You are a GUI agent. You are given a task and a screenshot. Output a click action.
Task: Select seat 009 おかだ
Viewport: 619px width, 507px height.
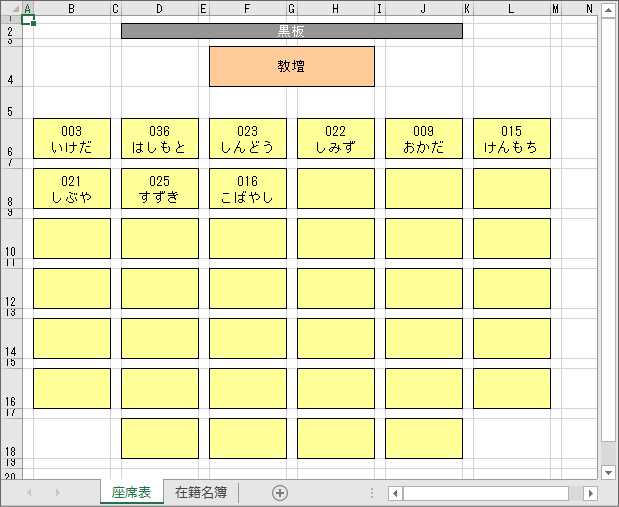(424, 139)
